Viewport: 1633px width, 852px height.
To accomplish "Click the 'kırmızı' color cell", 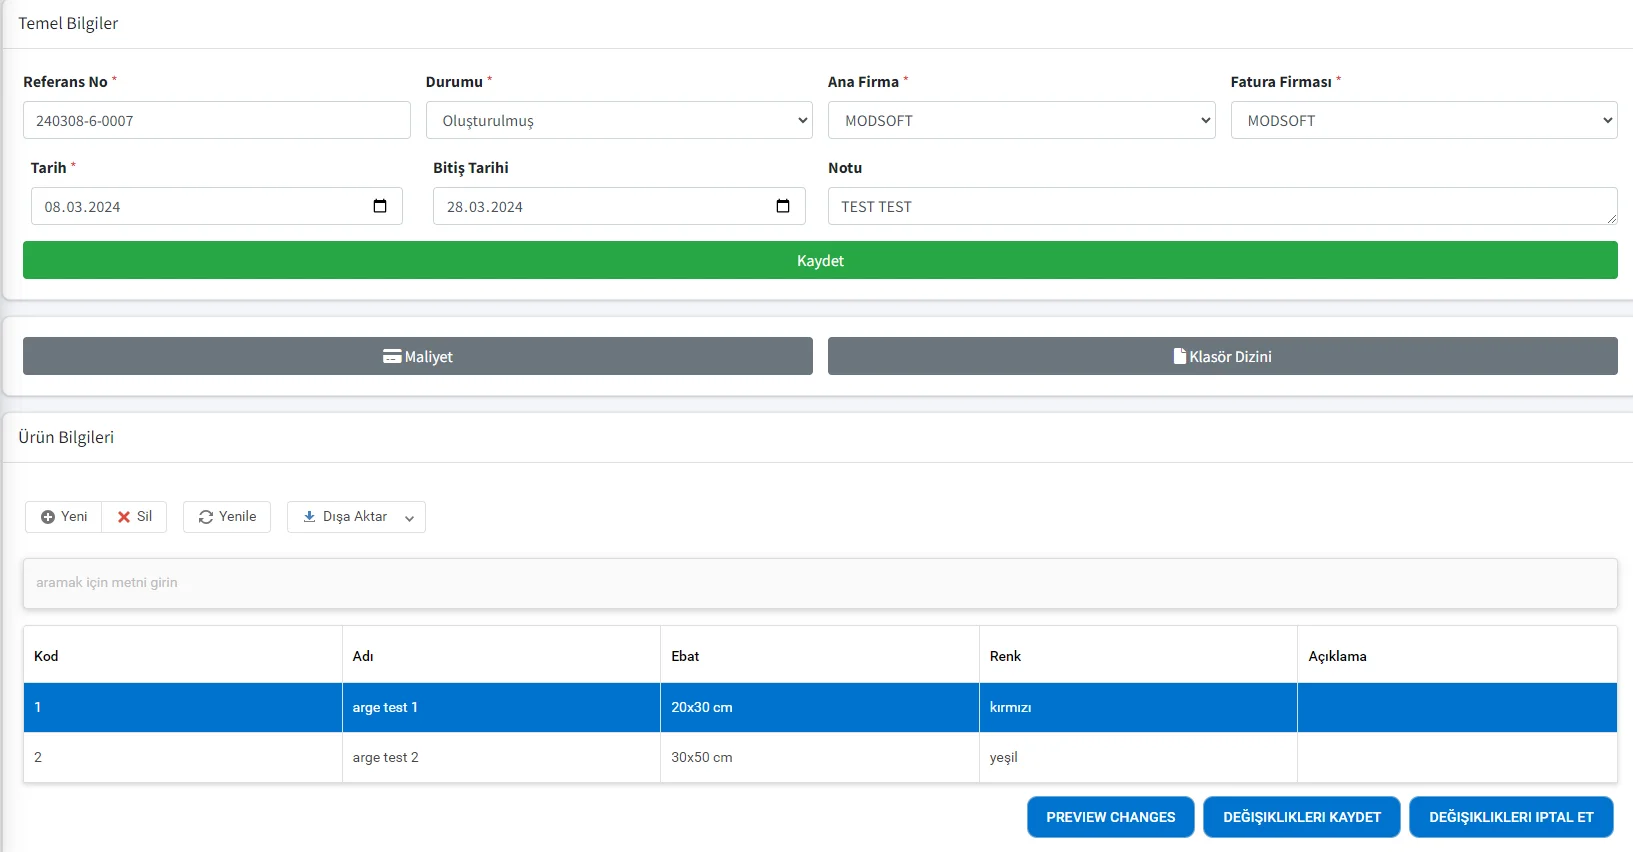I will (1138, 707).
